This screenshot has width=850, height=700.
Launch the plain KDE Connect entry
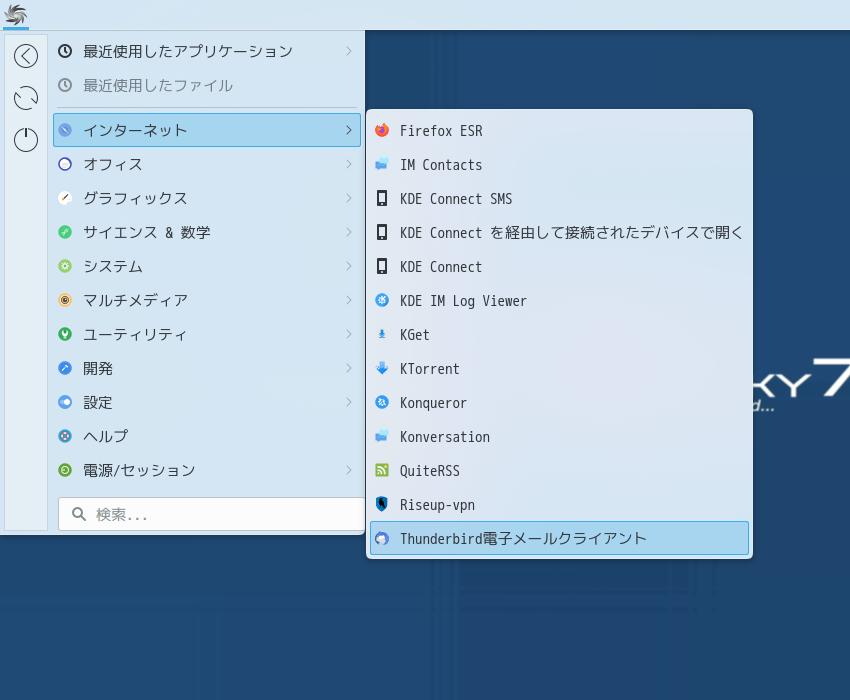pos(559,267)
